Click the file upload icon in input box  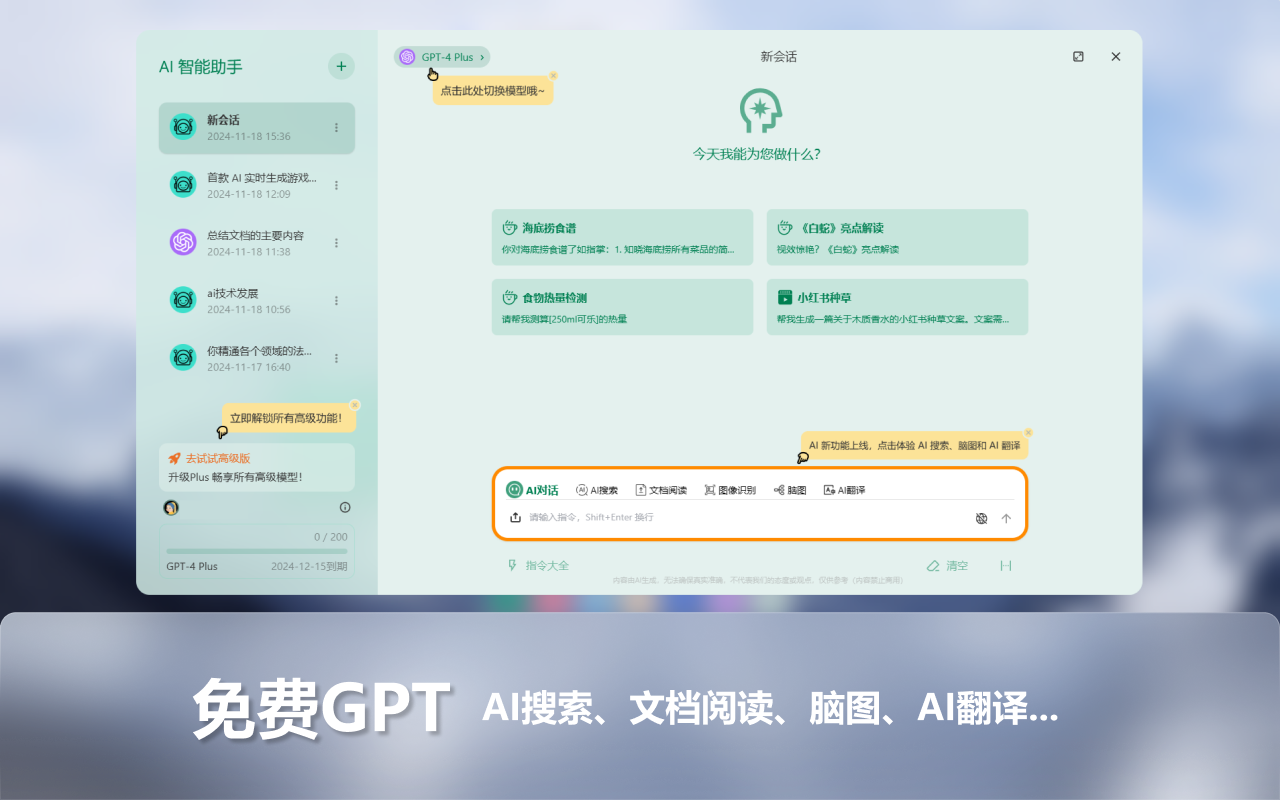[514, 518]
